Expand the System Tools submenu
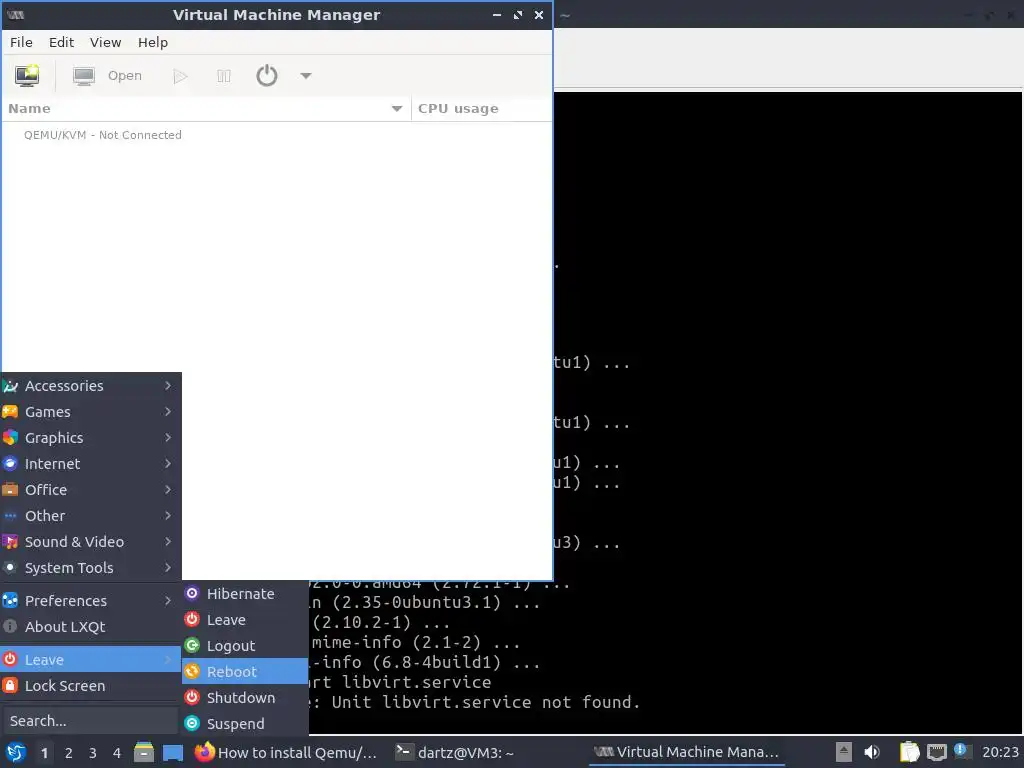1024x768 pixels. [x=91, y=568]
